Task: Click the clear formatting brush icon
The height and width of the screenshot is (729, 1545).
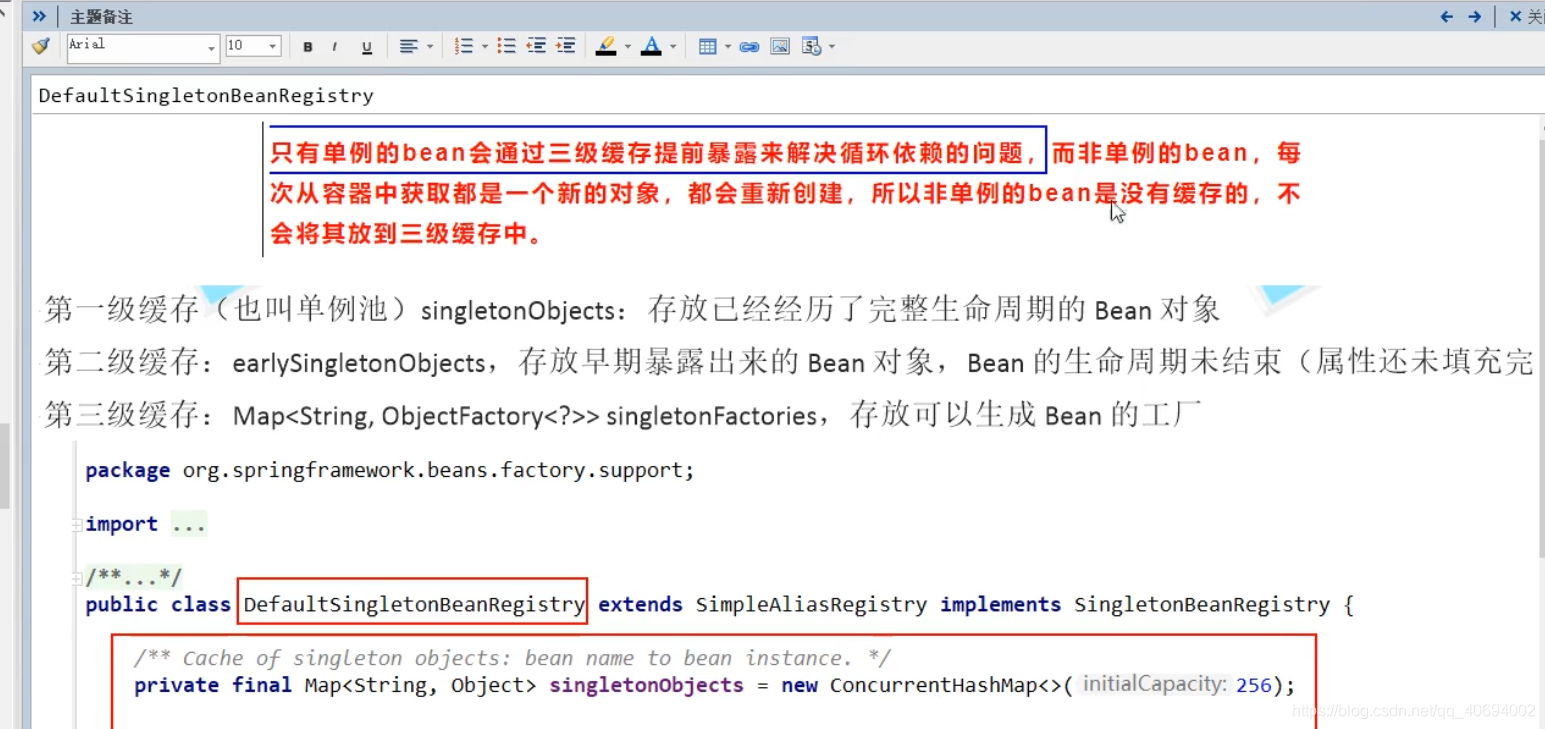Action: pyautogui.click(x=40, y=46)
